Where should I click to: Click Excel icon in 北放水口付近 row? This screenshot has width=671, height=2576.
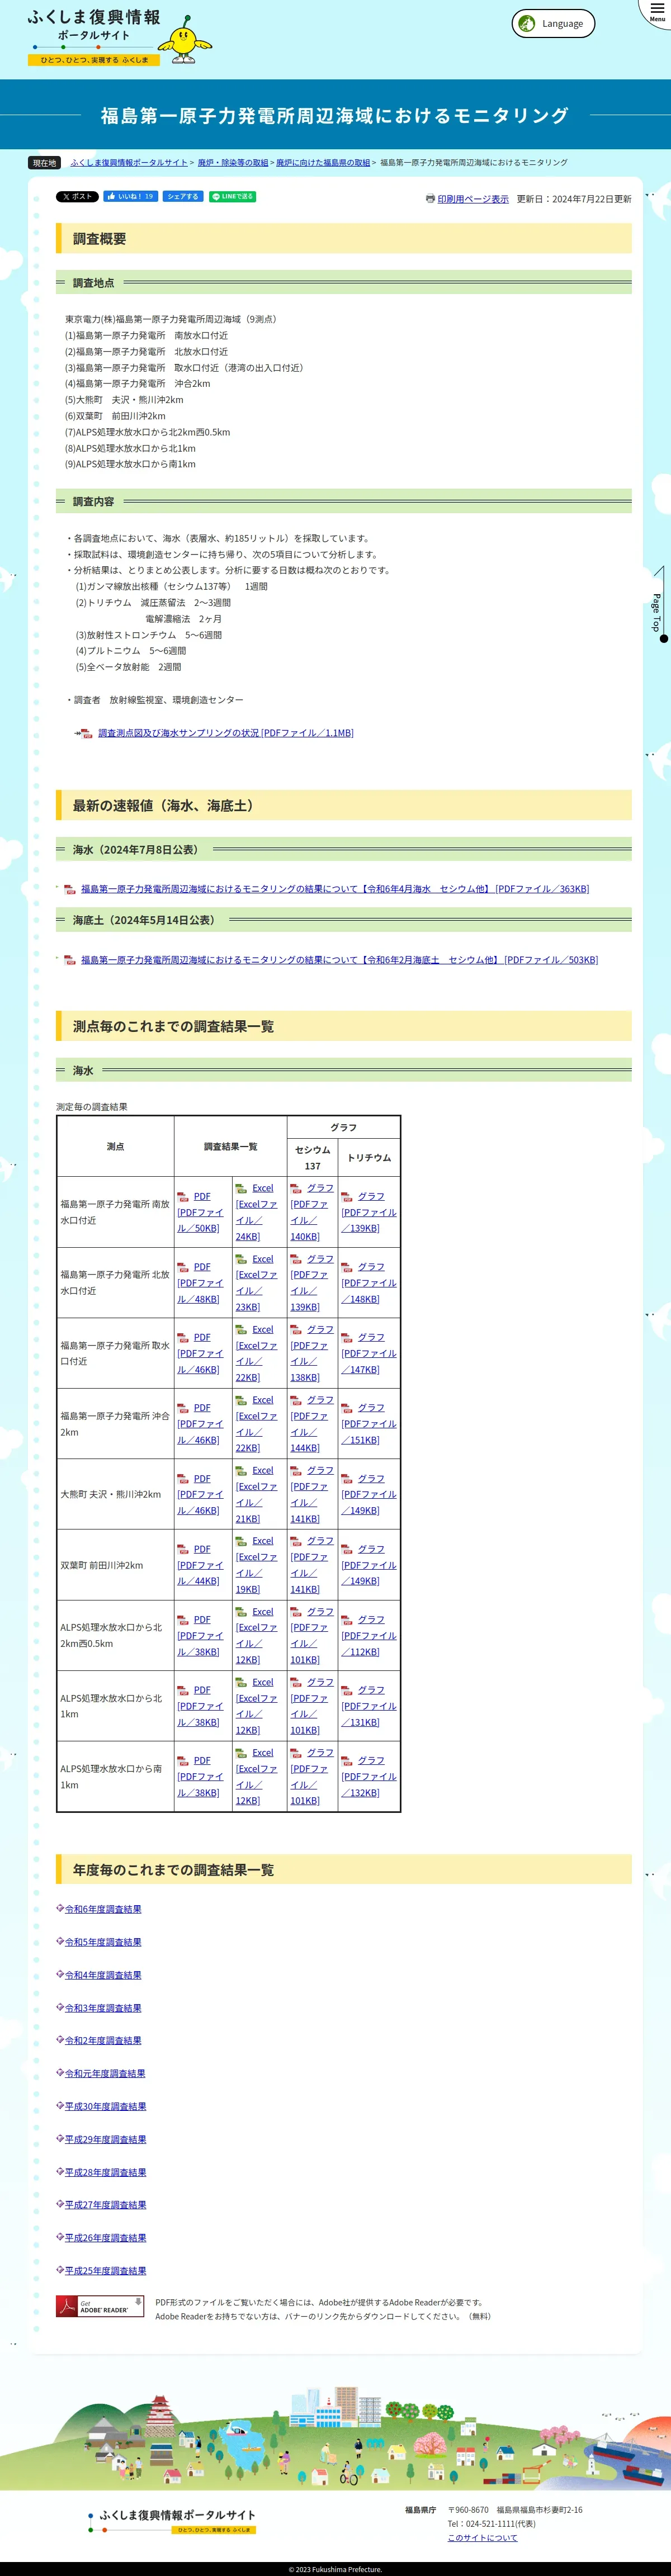point(241,1259)
